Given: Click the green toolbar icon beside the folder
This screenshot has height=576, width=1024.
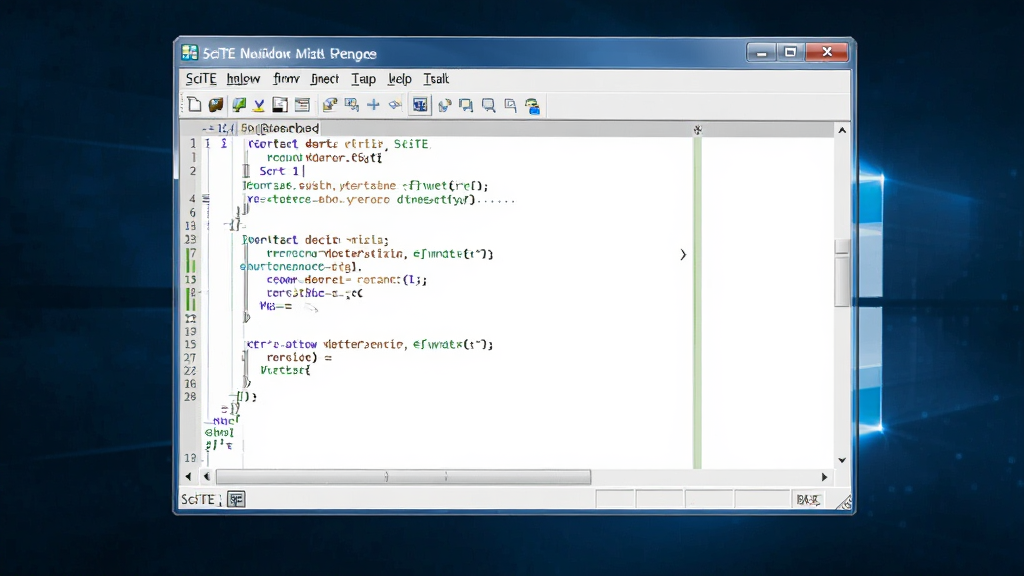Looking at the screenshot, I should [238, 104].
